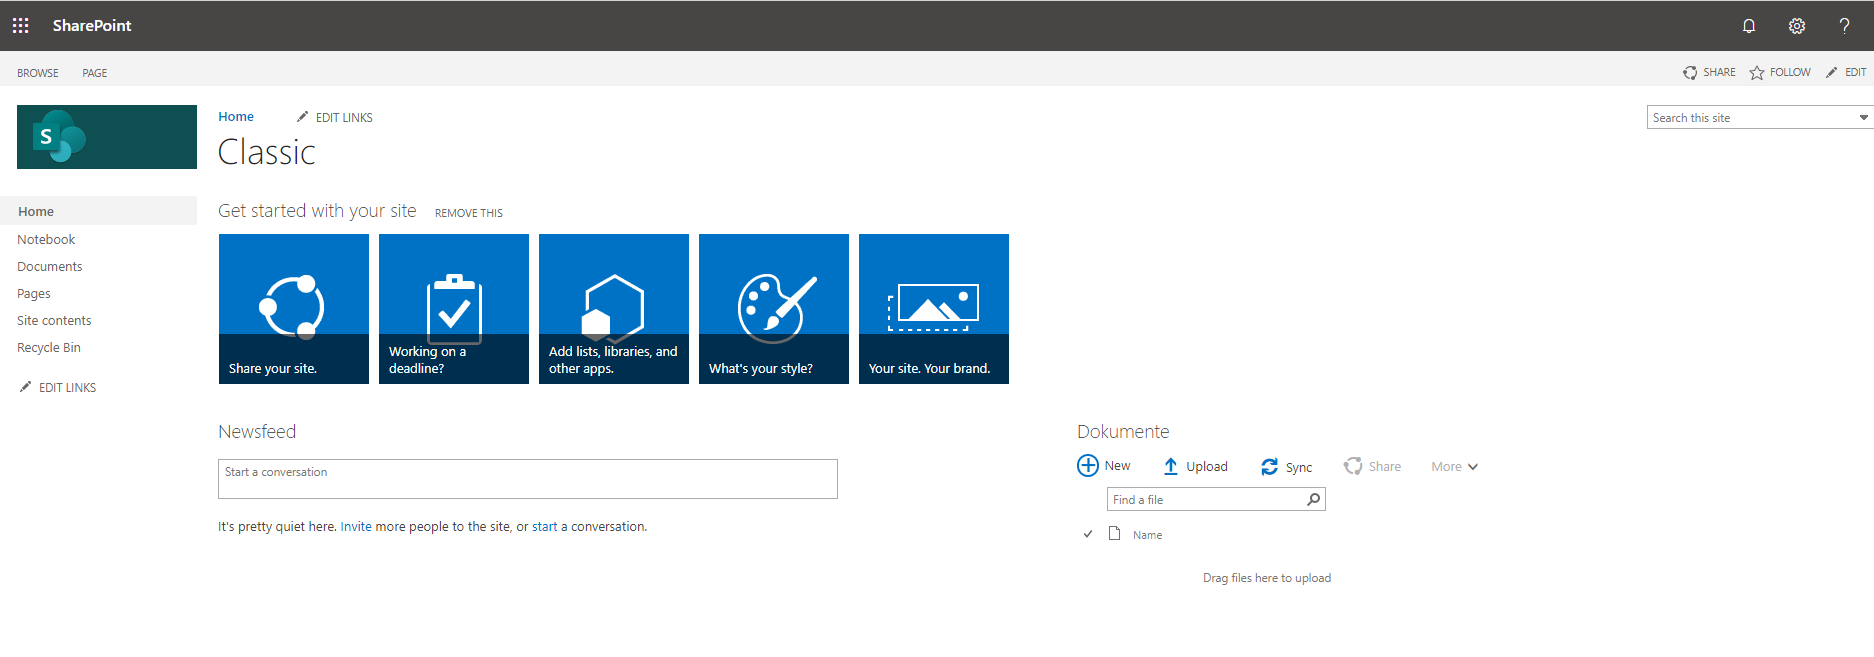Viewport: 1874px width, 657px height.
Task: Click the start a conversation link
Action: coord(545,527)
